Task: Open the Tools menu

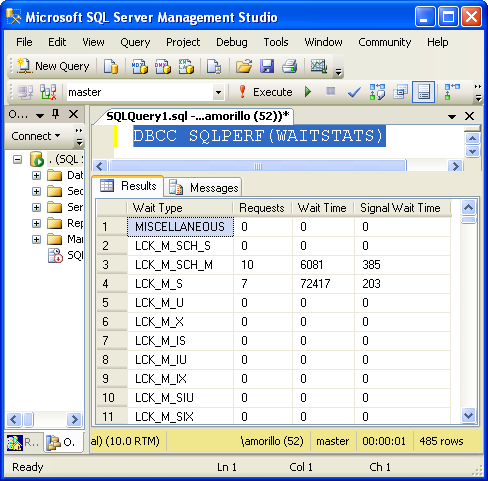Action: pyautogui.click(x=276, y=42)
